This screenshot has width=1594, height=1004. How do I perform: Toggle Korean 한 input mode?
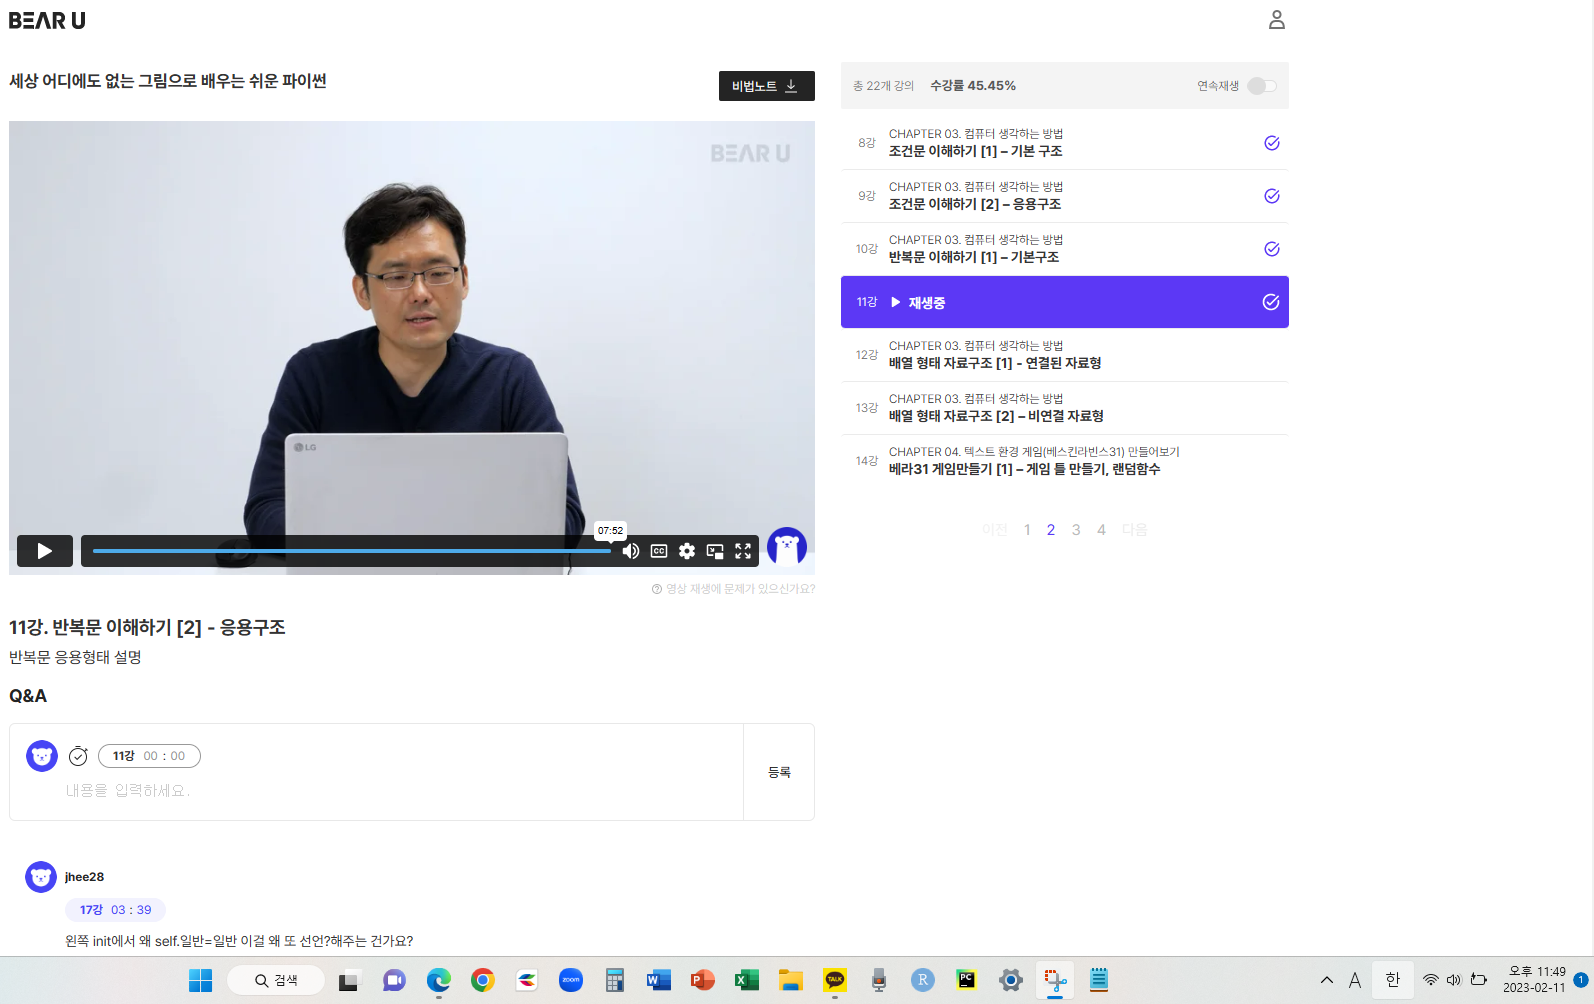[x=1393, y=980]
